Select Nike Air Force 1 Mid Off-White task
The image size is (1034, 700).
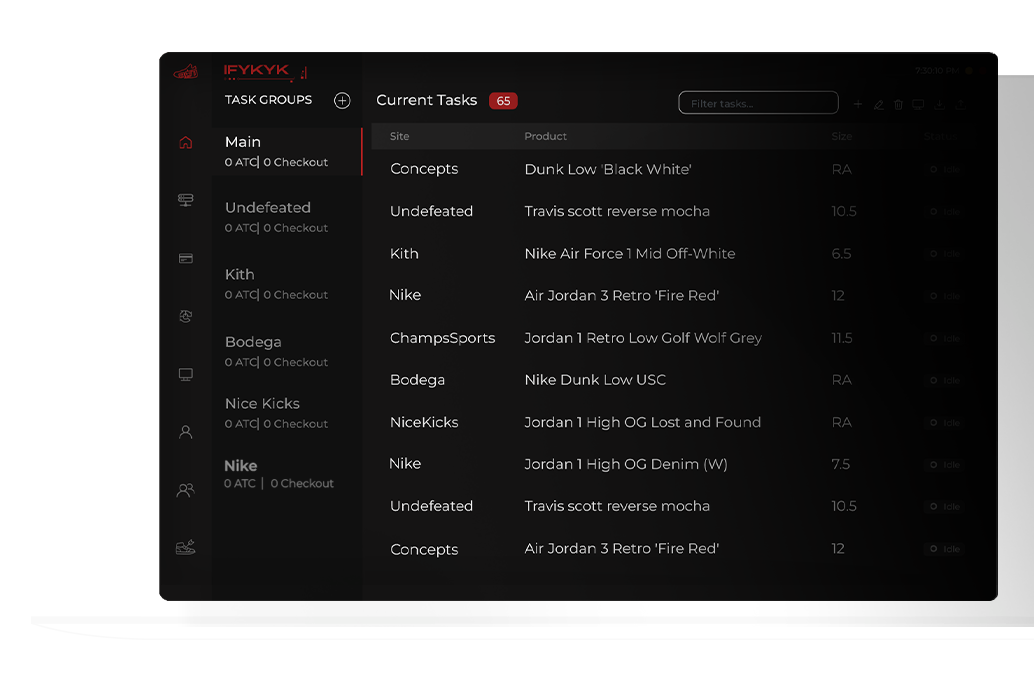[x=630, y=254]
